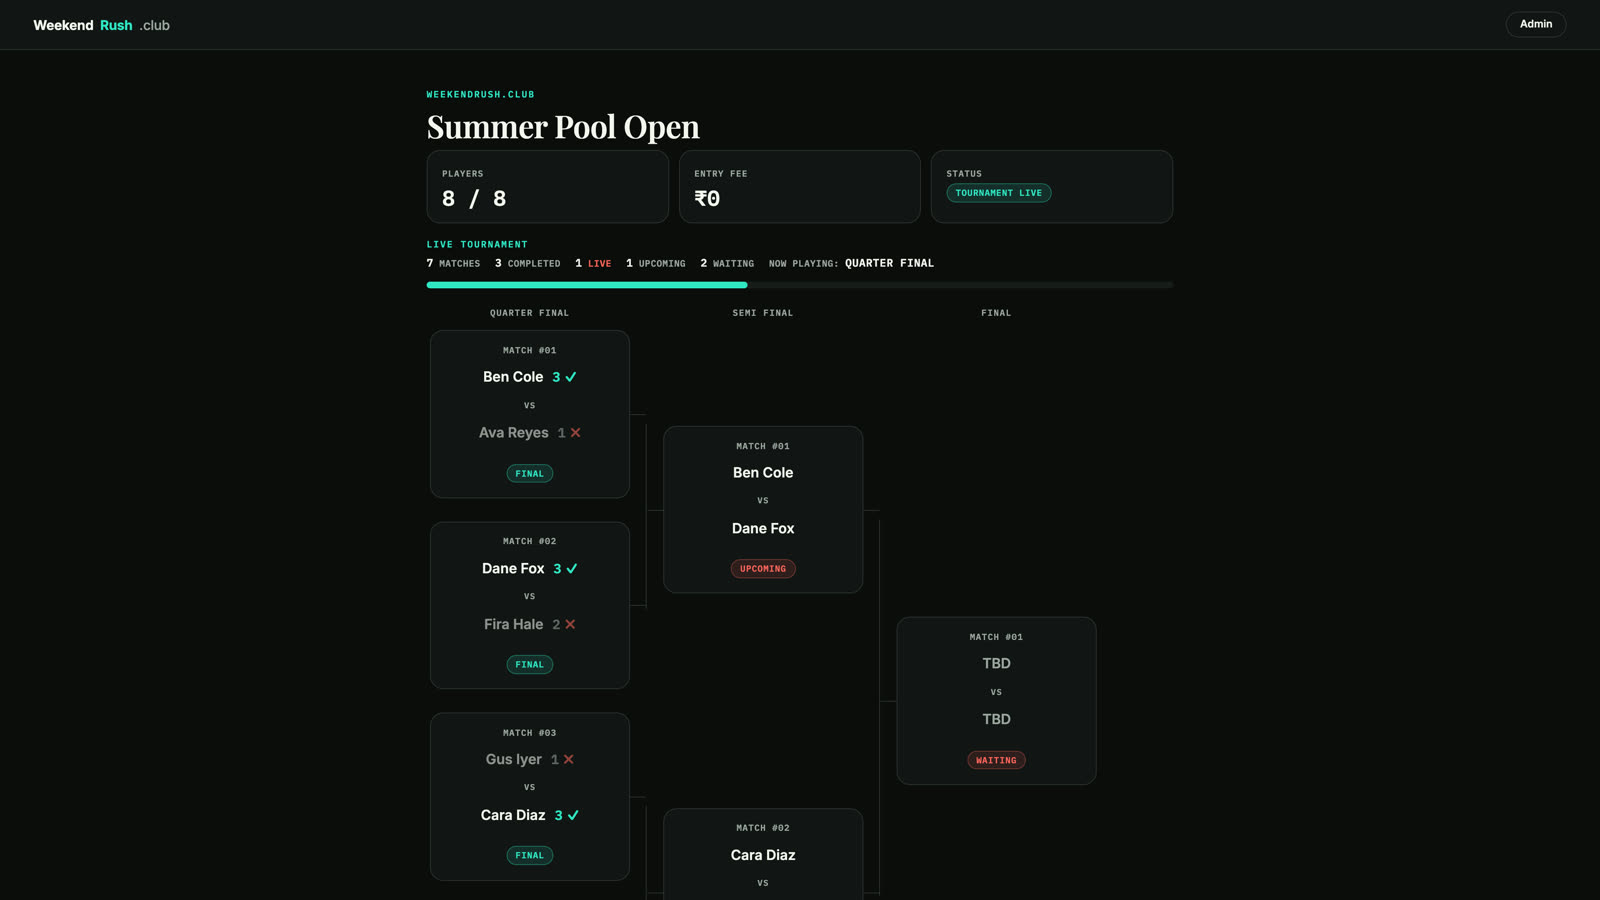
Task: Click the bottom TBD slot in final match
Action: [996, 719]
